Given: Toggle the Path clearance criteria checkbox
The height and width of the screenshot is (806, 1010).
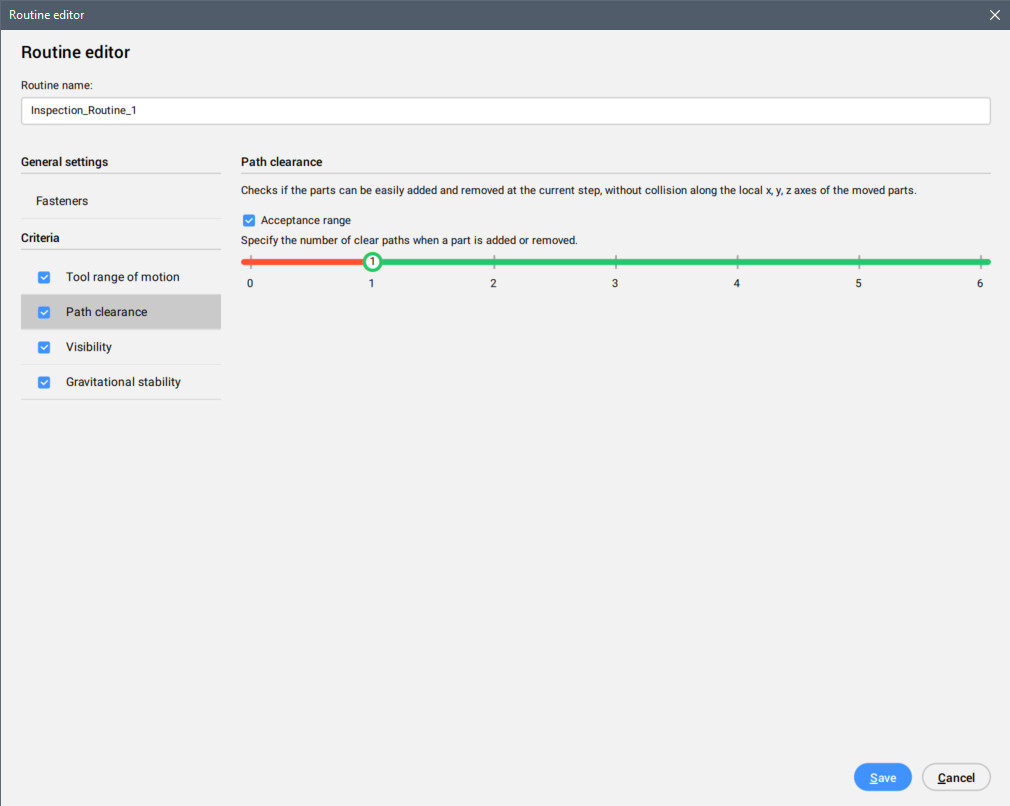Looking at the screenshot, I should pos(44,312).
